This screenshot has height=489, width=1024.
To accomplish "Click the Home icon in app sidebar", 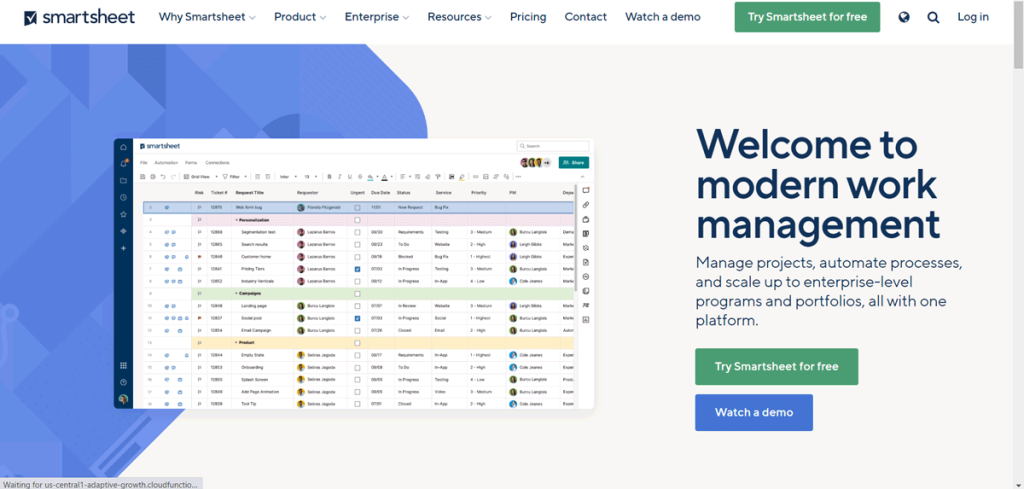I will (x=123, y=147).
